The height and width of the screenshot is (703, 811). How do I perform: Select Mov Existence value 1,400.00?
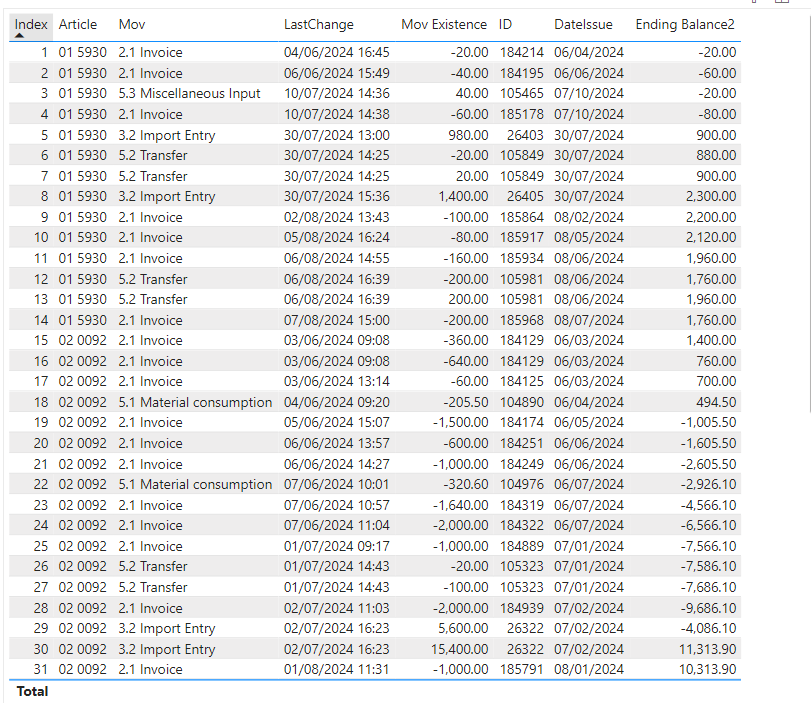click(463, 197)
